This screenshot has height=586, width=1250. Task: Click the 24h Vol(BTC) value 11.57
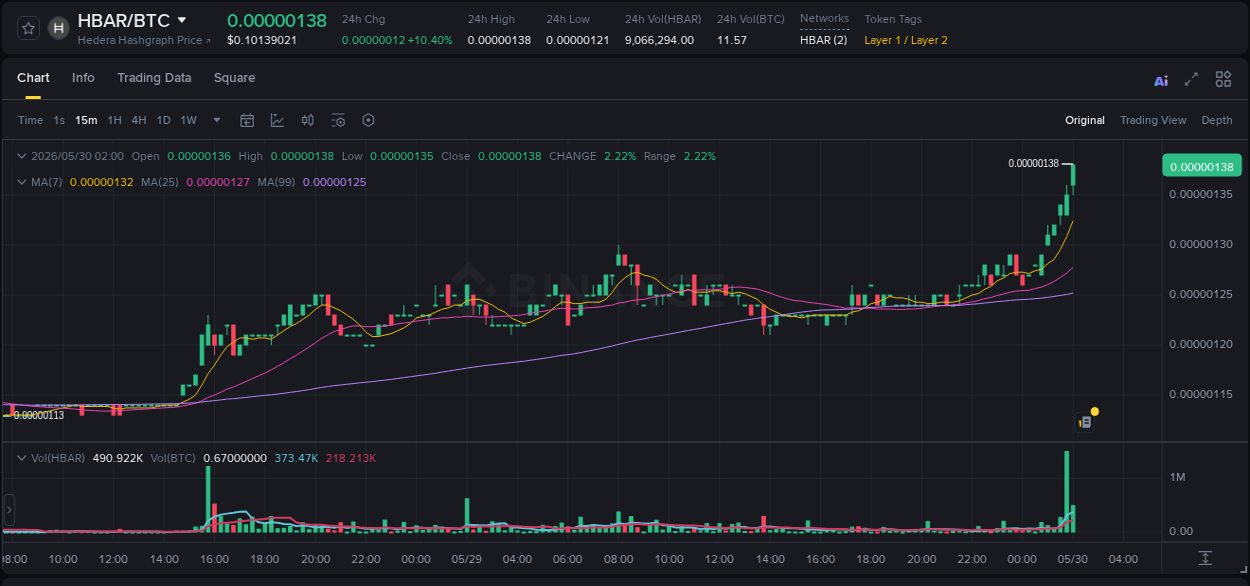pyautogui.click(x=732, y=40)
